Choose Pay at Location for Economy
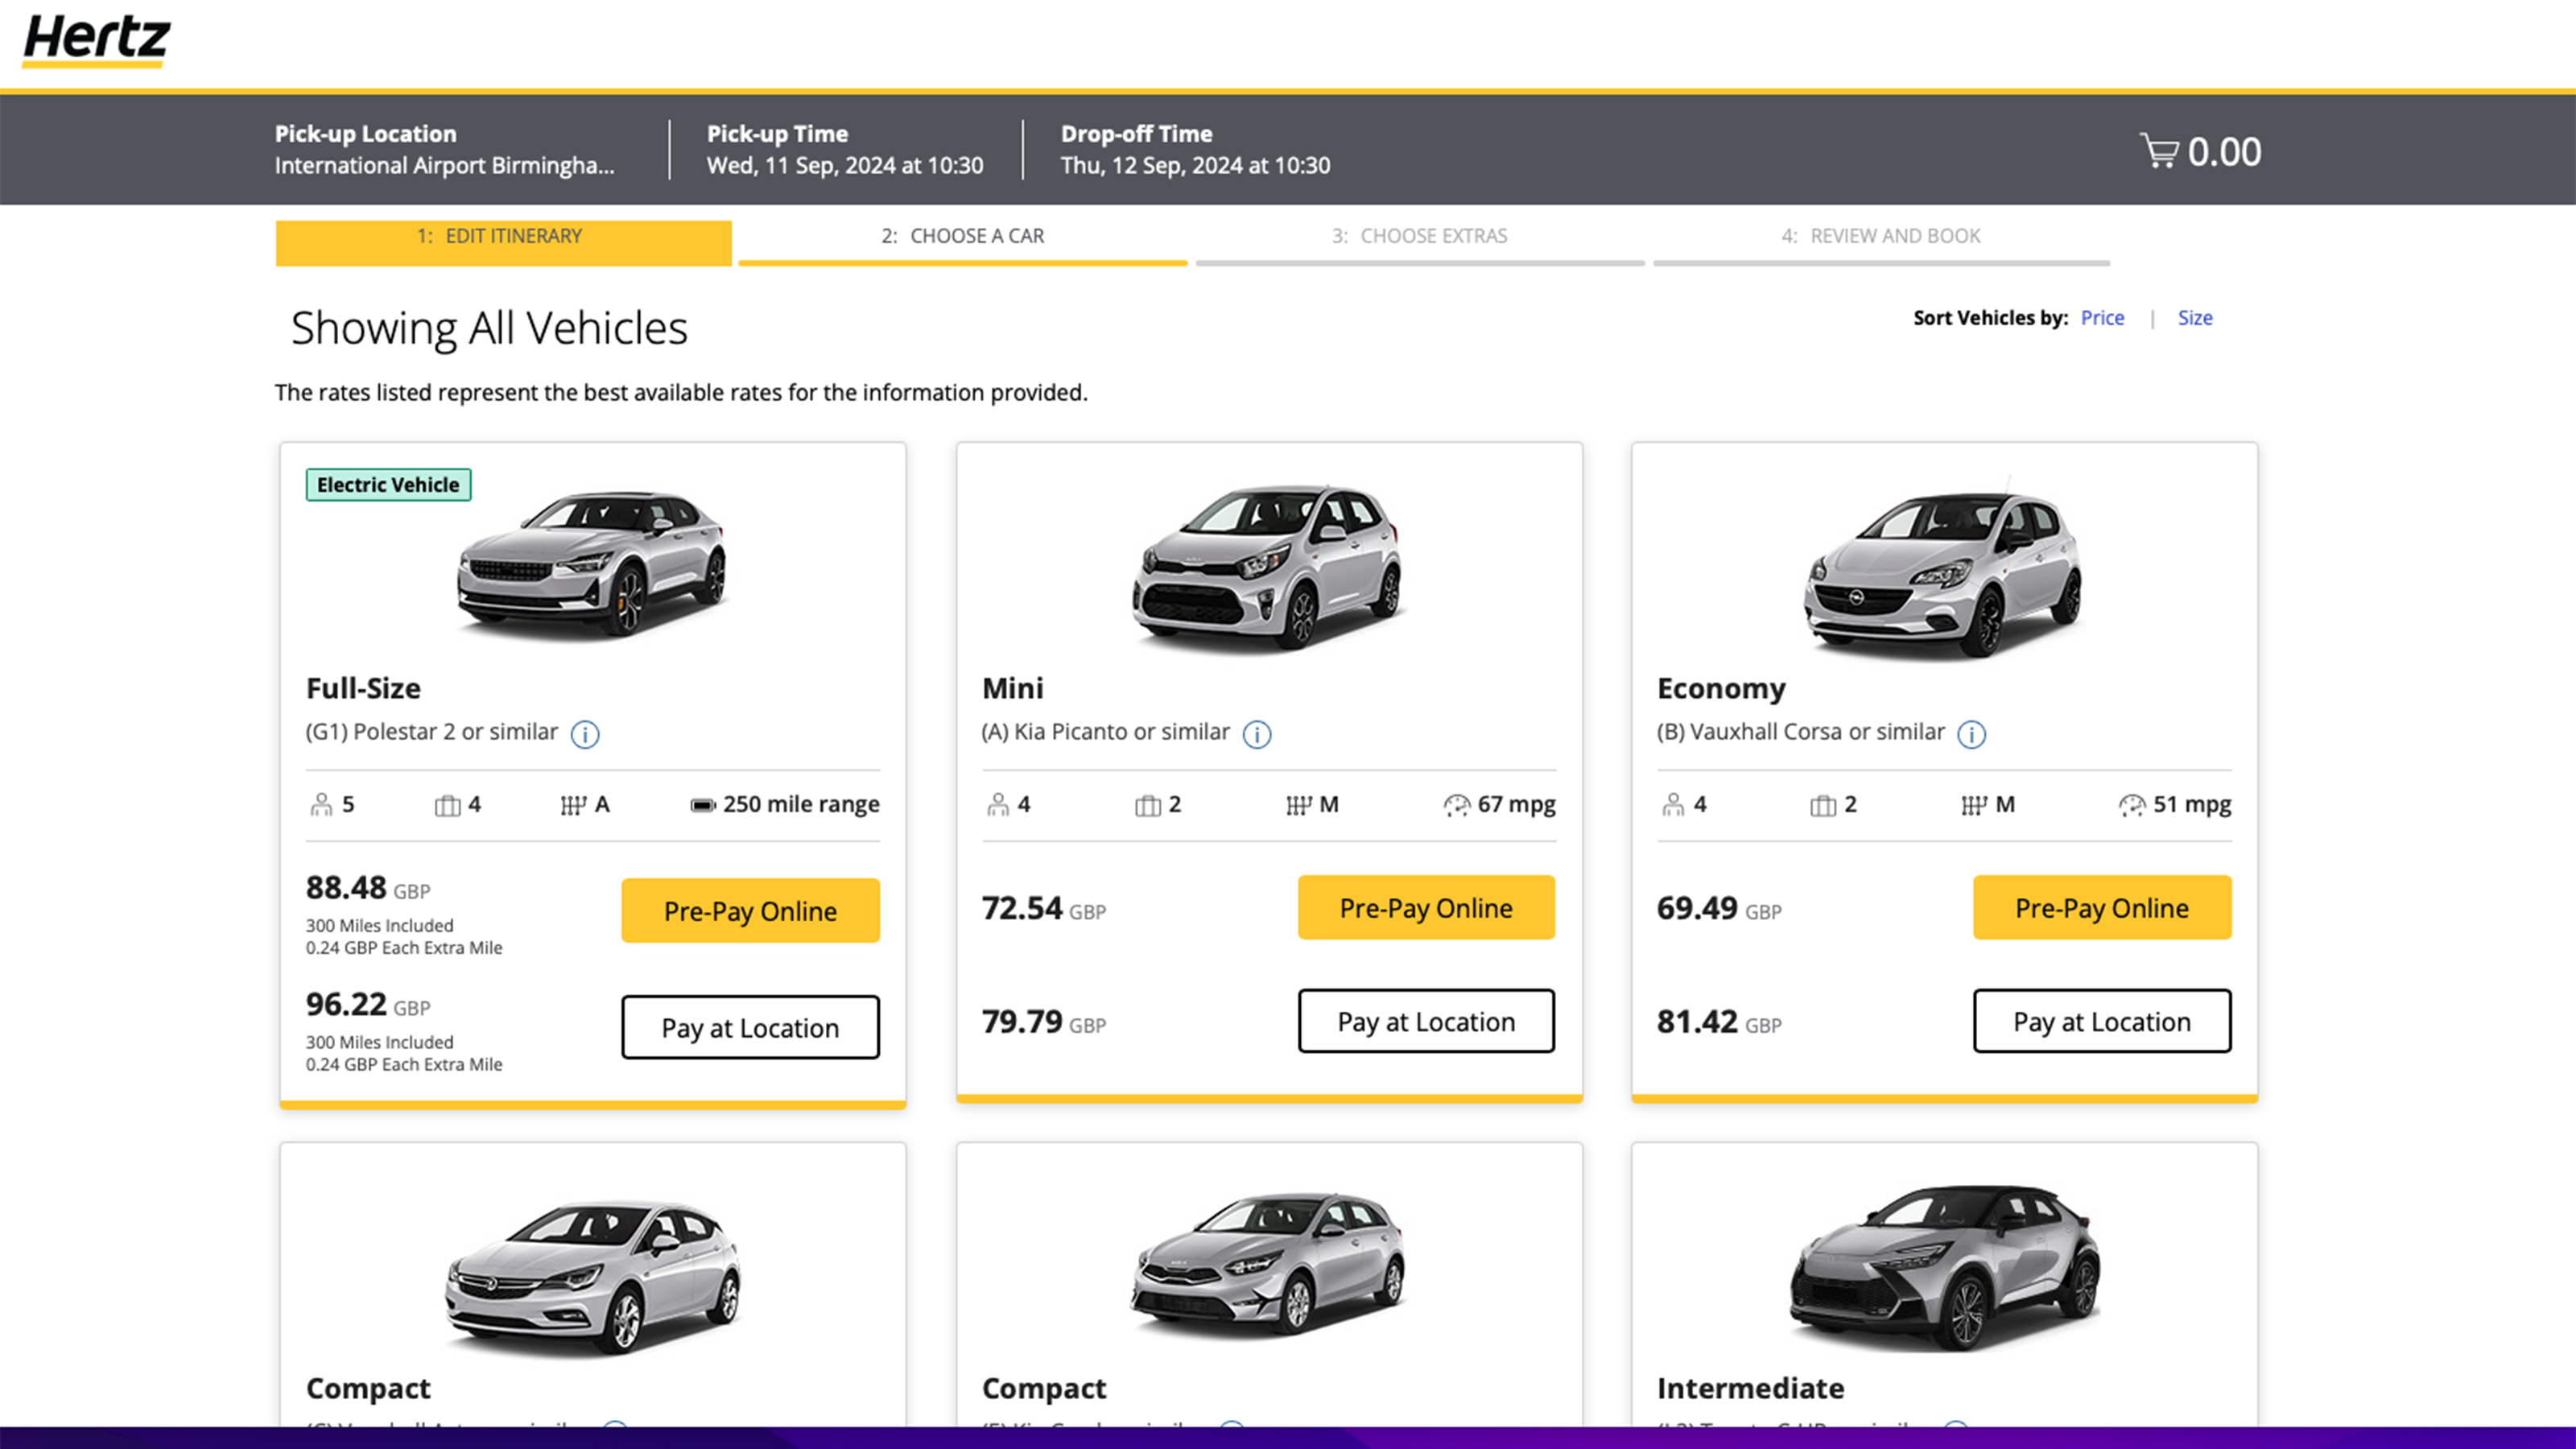 [x=2102, y=1021]
